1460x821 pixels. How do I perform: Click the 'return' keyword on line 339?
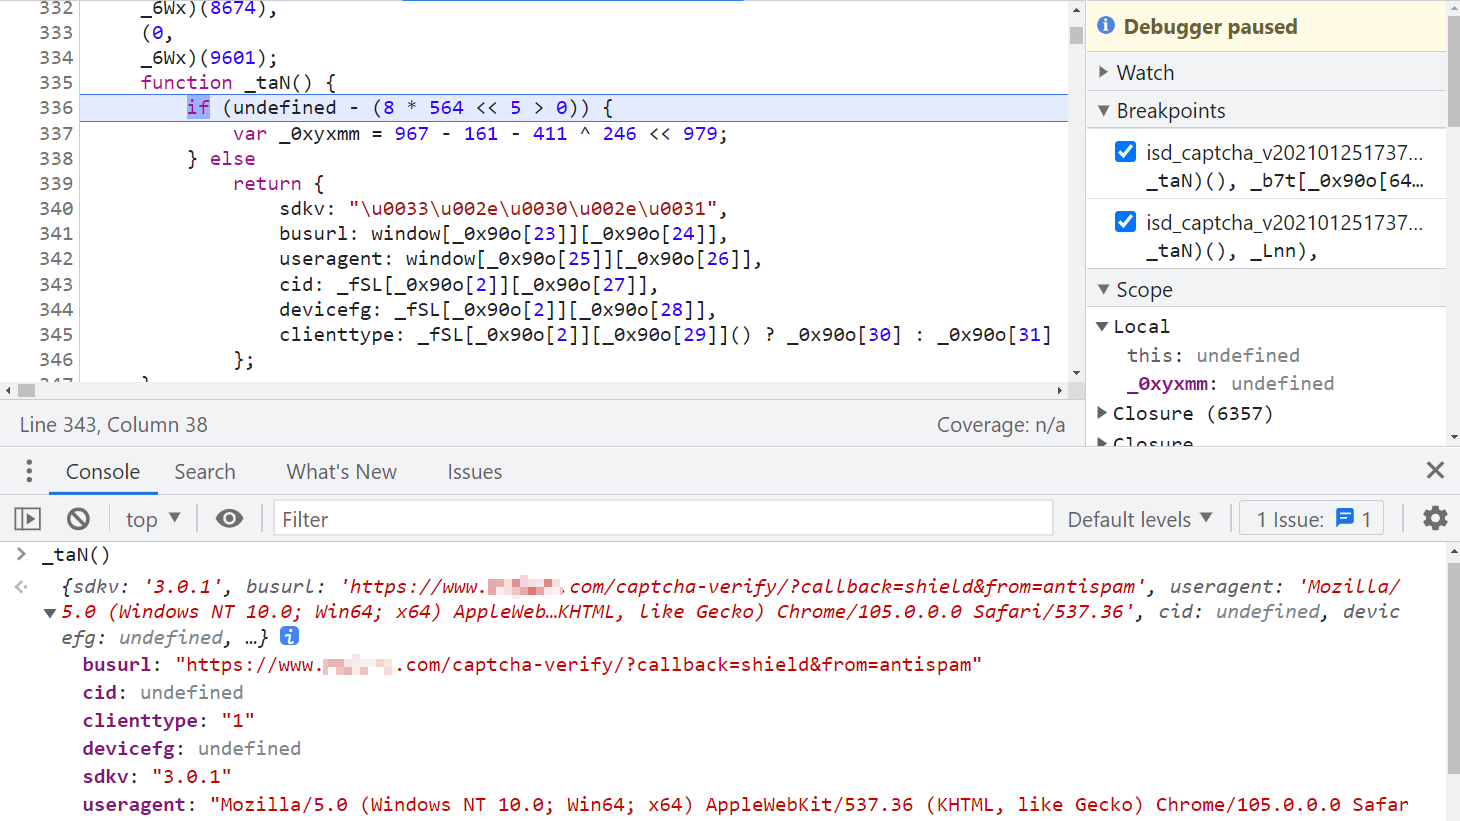click(267, 183)
